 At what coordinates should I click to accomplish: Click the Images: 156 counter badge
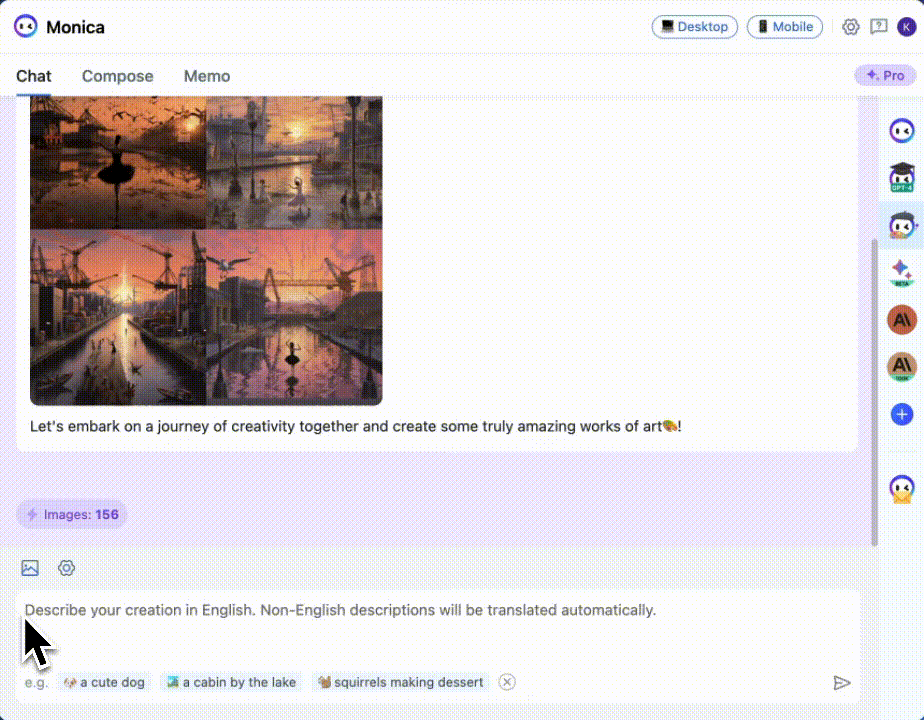click(x=71, y=514)
